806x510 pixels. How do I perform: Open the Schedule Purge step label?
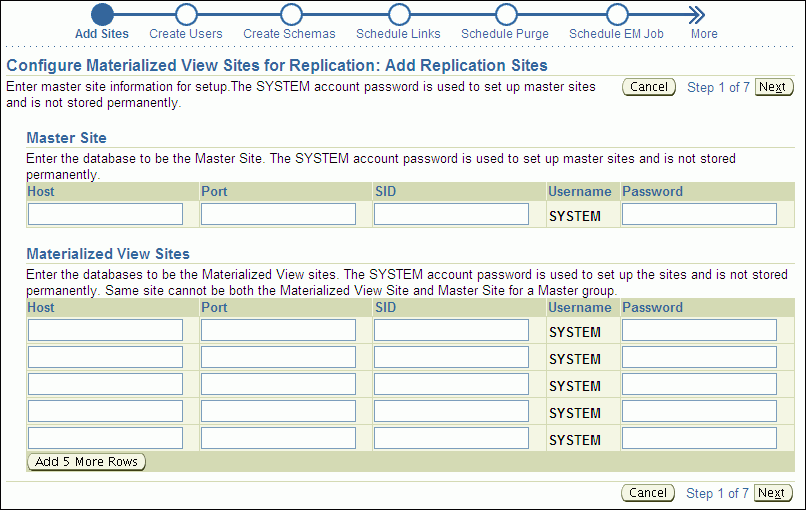(505, 34)
